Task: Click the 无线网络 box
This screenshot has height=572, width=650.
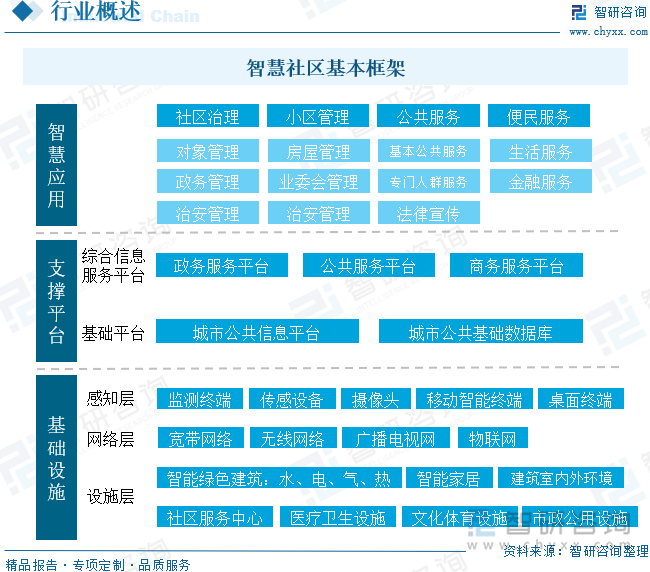Action: 293,438
